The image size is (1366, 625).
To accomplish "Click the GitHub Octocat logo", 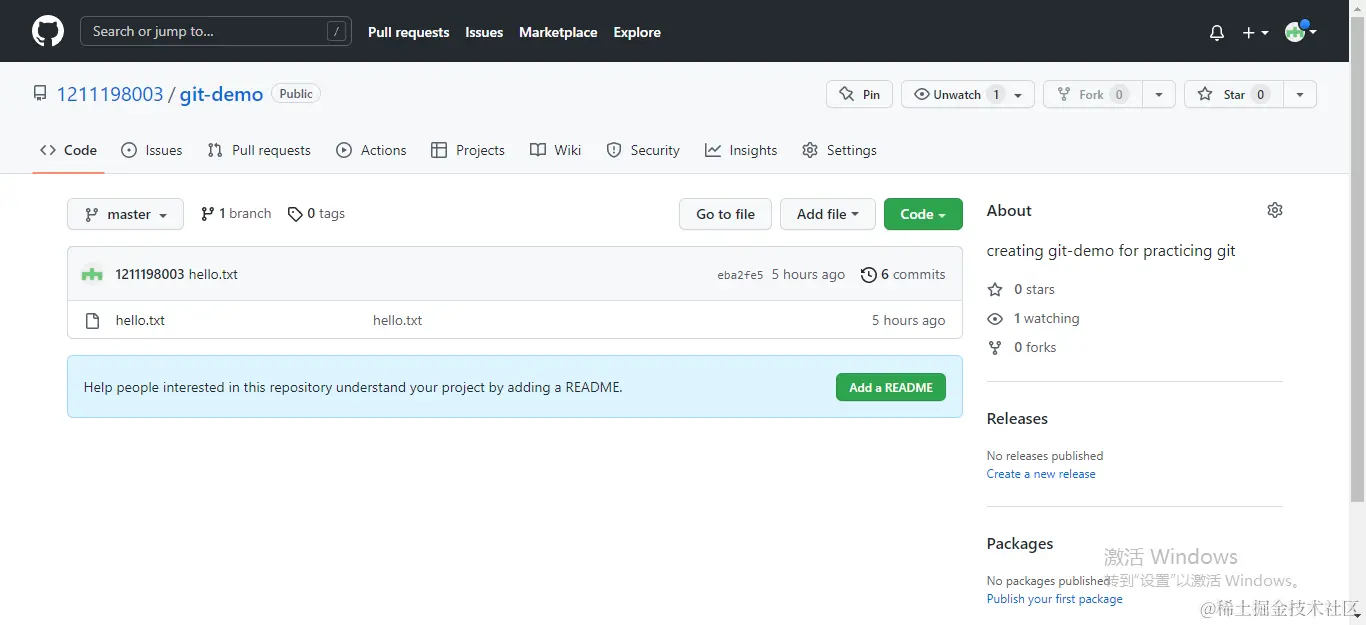I will pyautogui.click(x=48, y=31).
